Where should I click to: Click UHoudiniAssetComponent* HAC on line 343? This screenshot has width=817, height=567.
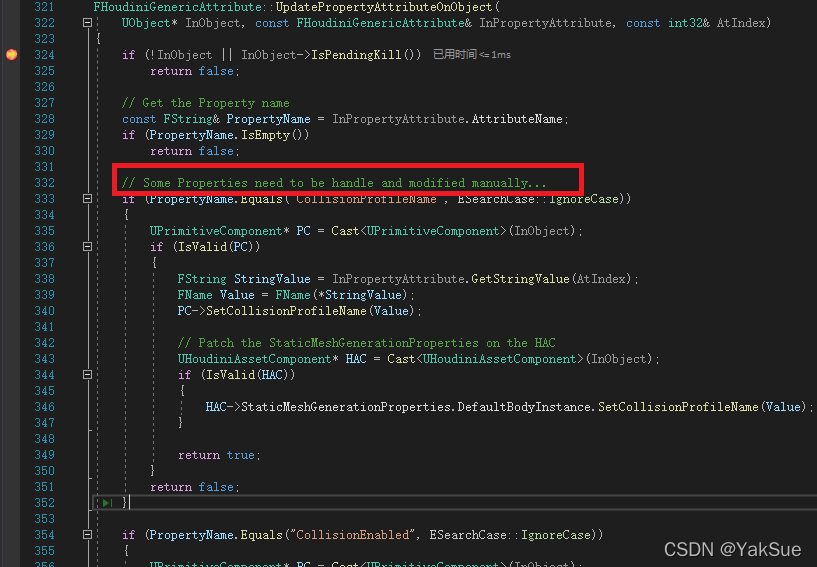click(272, 359)
